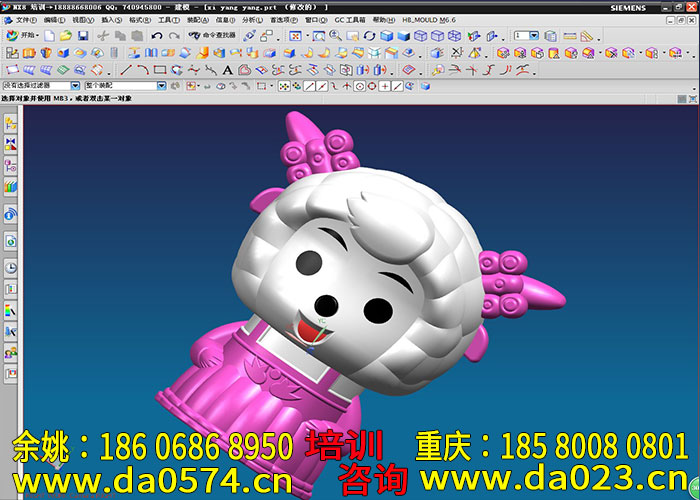Toggle the Enable Snap Points button

pos(284,86)
